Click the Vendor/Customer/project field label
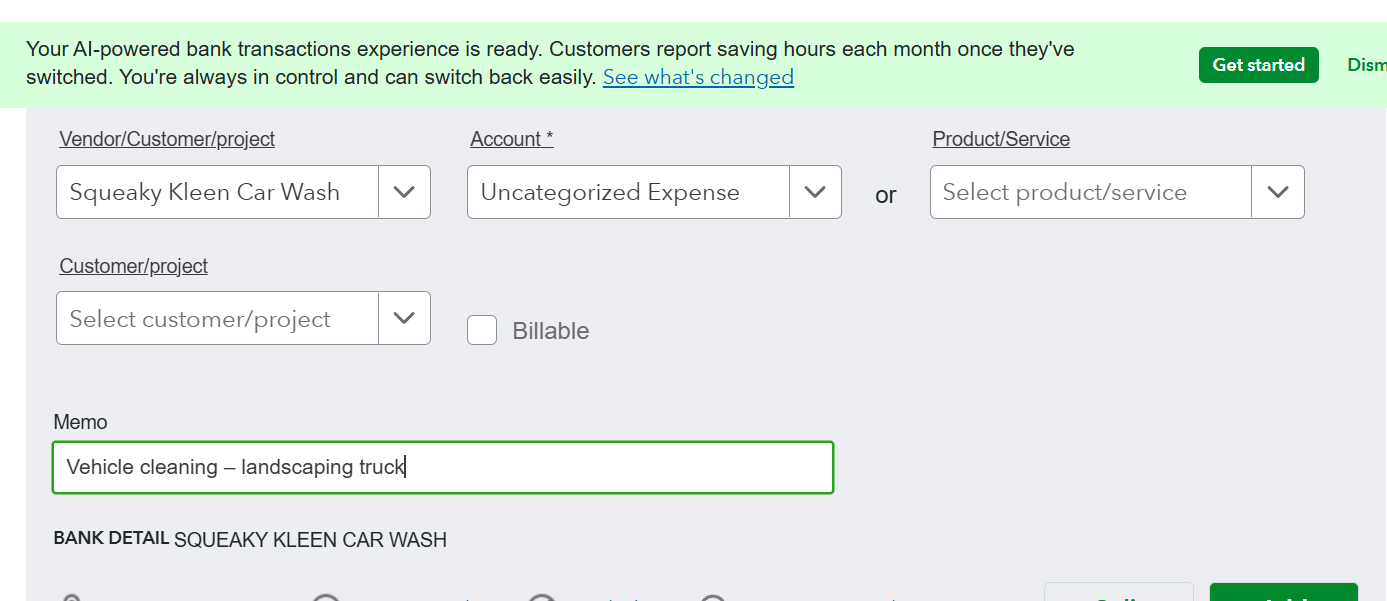This screenshot has height=601, width=1387. (x=167, y=139)
